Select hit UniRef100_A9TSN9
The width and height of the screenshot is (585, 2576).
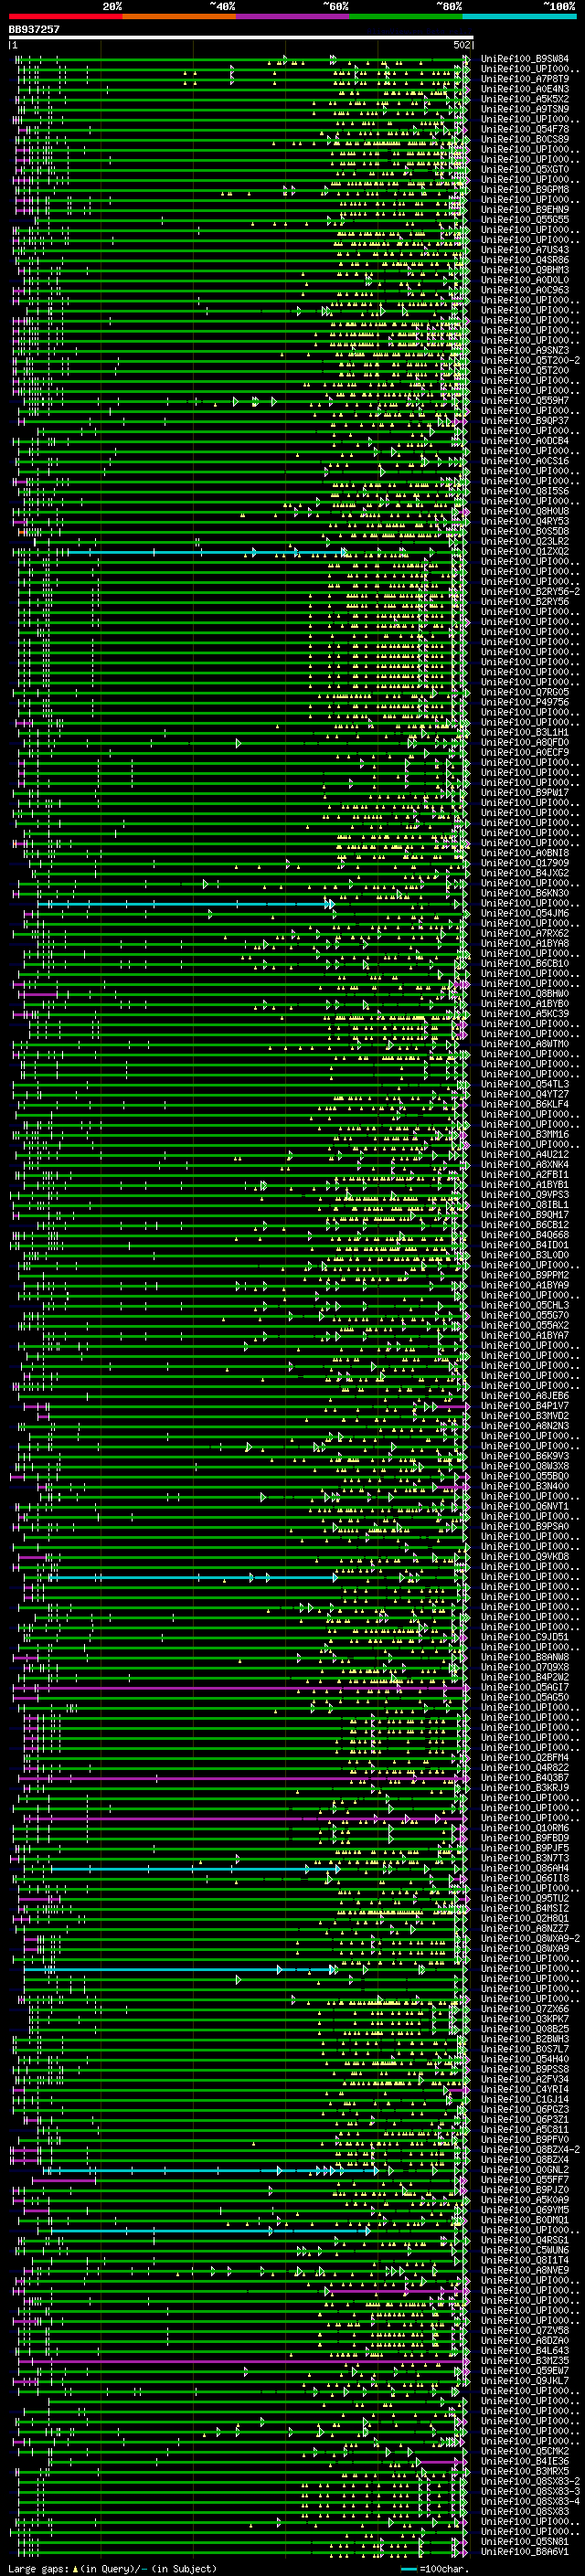[525, 109]
